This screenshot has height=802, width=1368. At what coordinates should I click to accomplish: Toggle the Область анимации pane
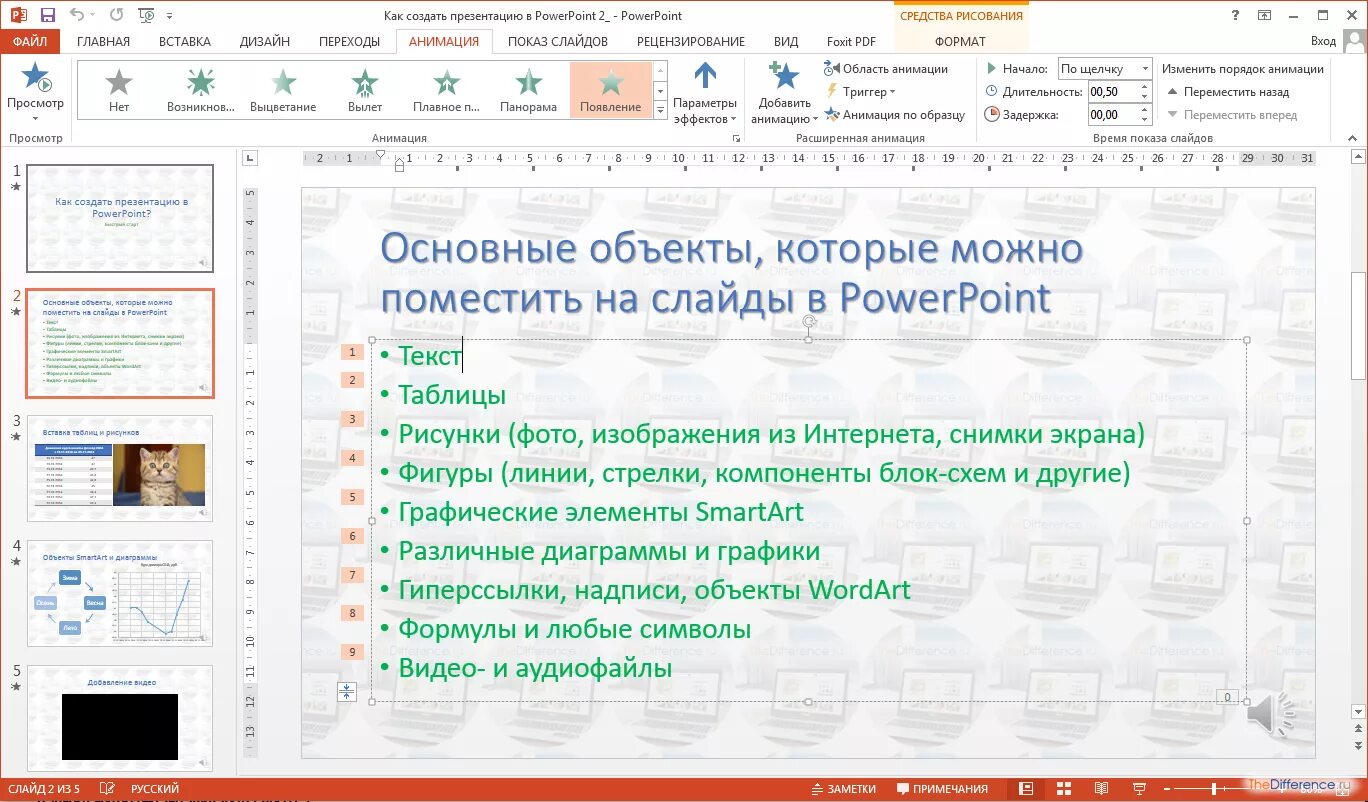pyautogui.click(x=886, y=69)
